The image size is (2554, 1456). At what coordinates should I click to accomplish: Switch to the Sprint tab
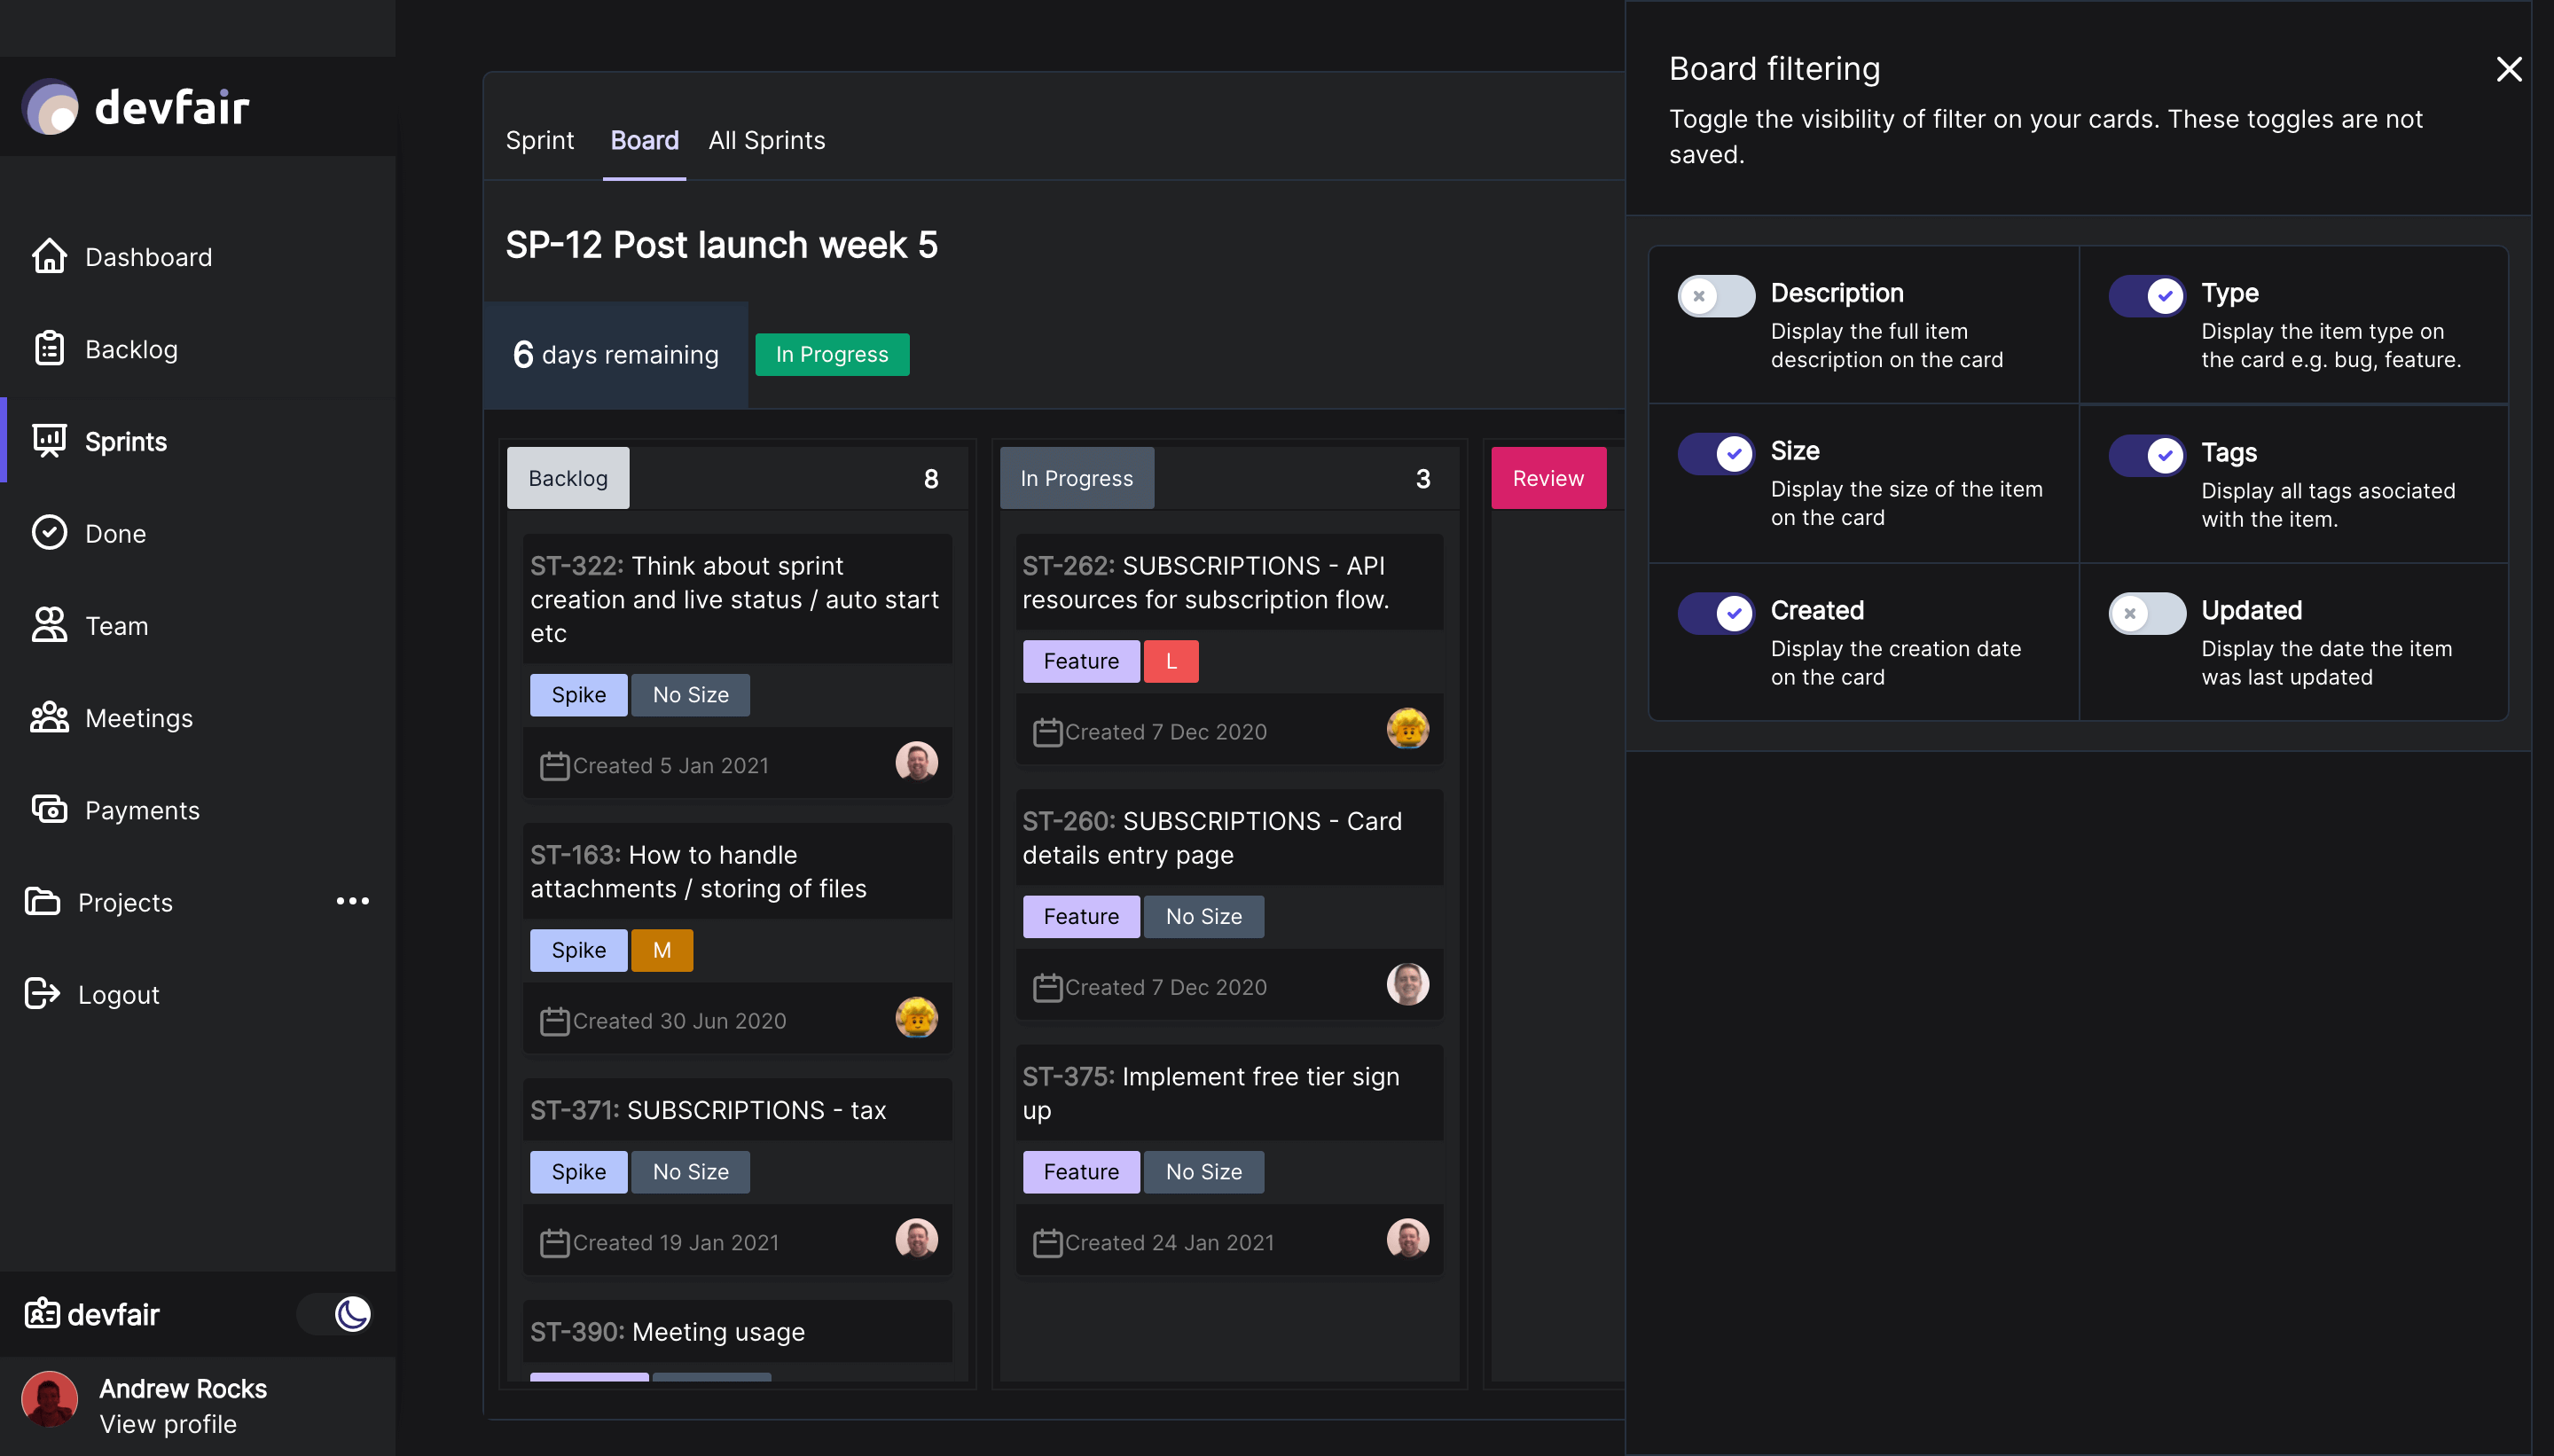pos(539,140)
